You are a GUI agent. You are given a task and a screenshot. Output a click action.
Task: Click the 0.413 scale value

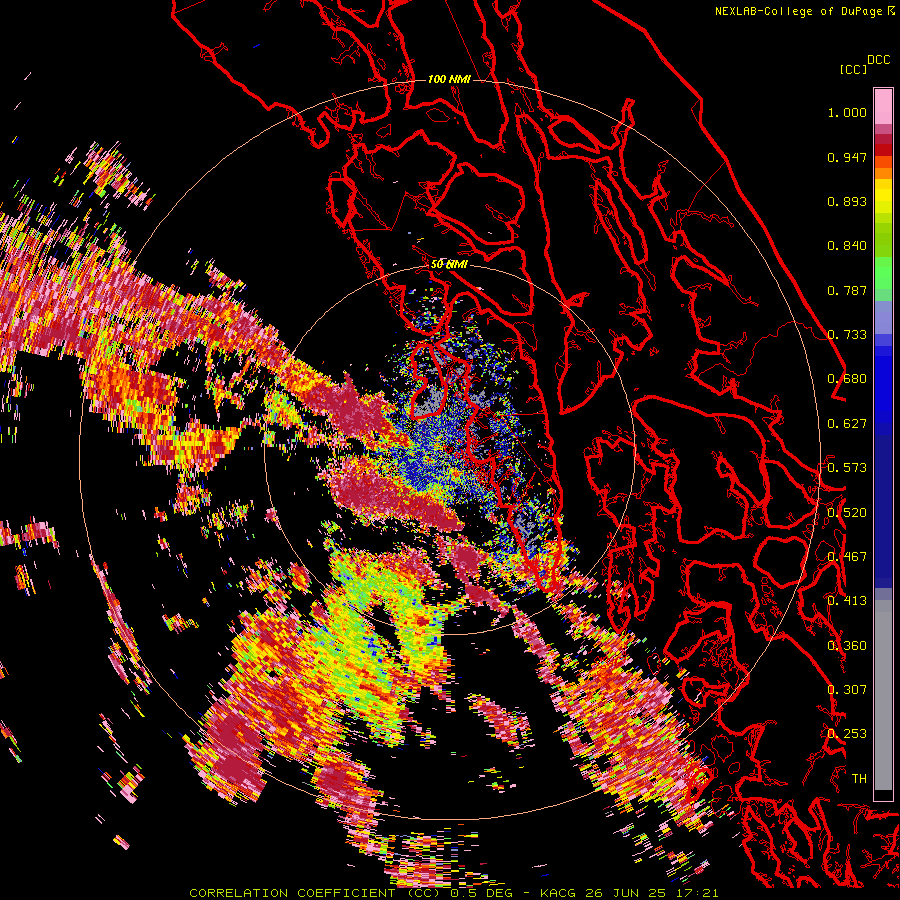(x=847, y=601)
